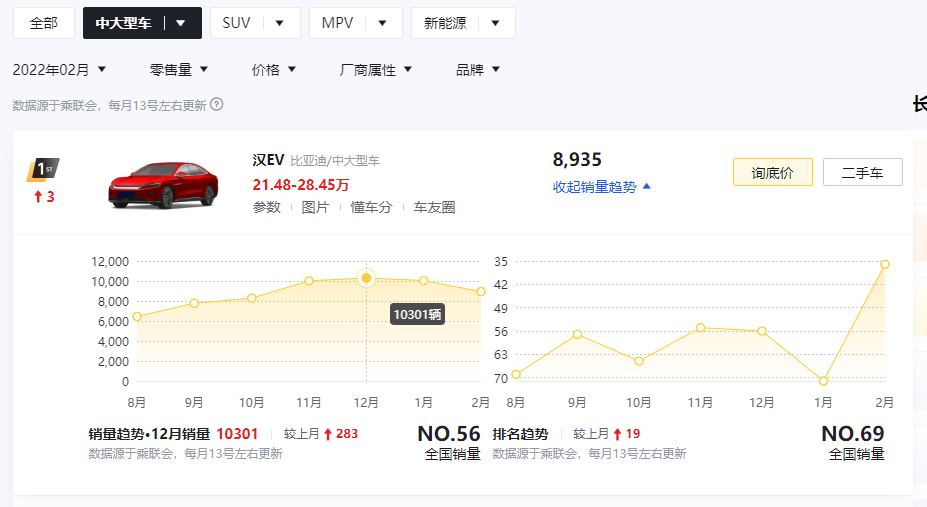Click the 1st rank badge icon

(43, 170)
